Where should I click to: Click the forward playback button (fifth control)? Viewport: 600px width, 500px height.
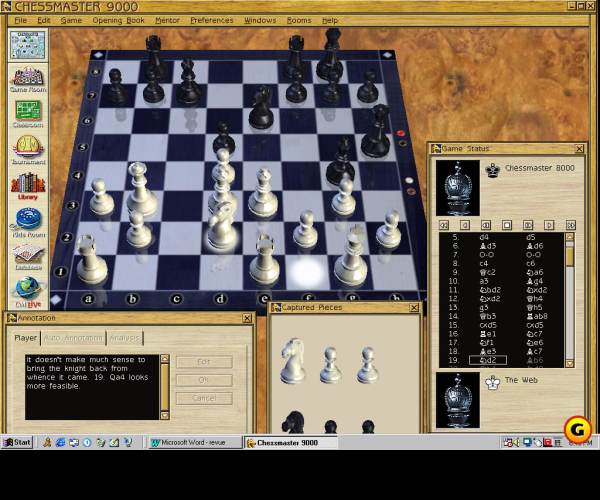[528, 225]
